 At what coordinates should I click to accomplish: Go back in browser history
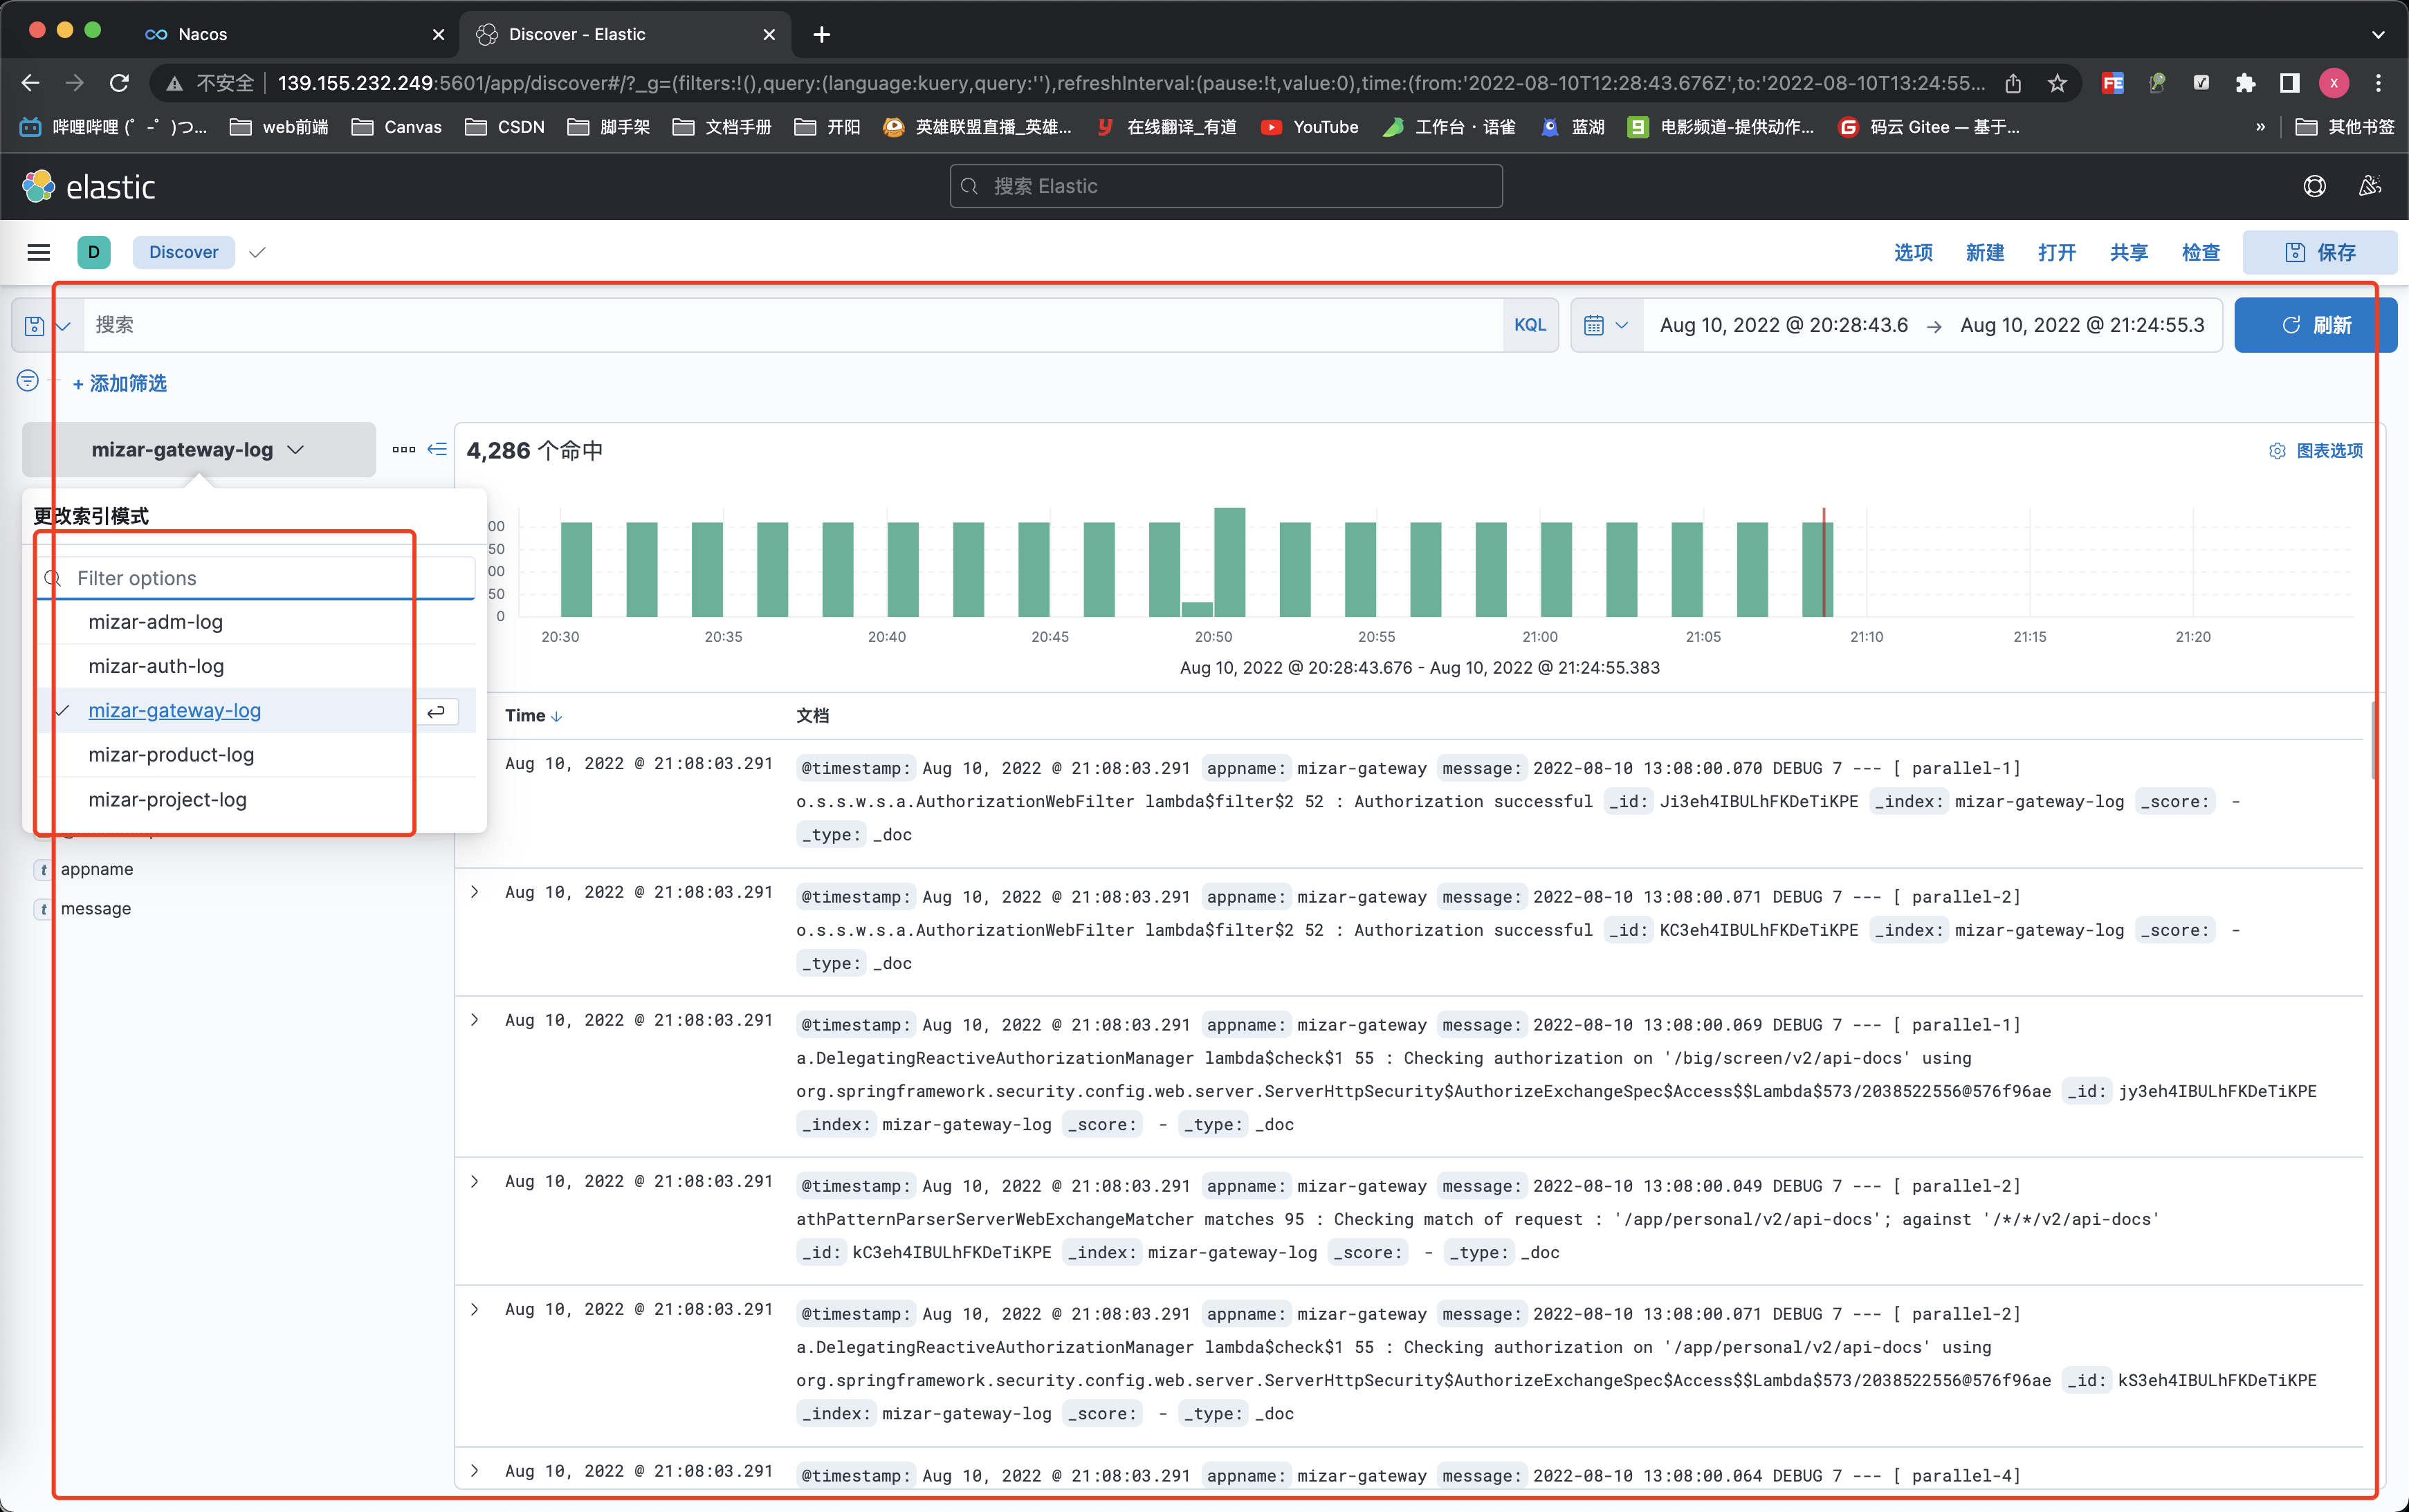tap(31, 83)
